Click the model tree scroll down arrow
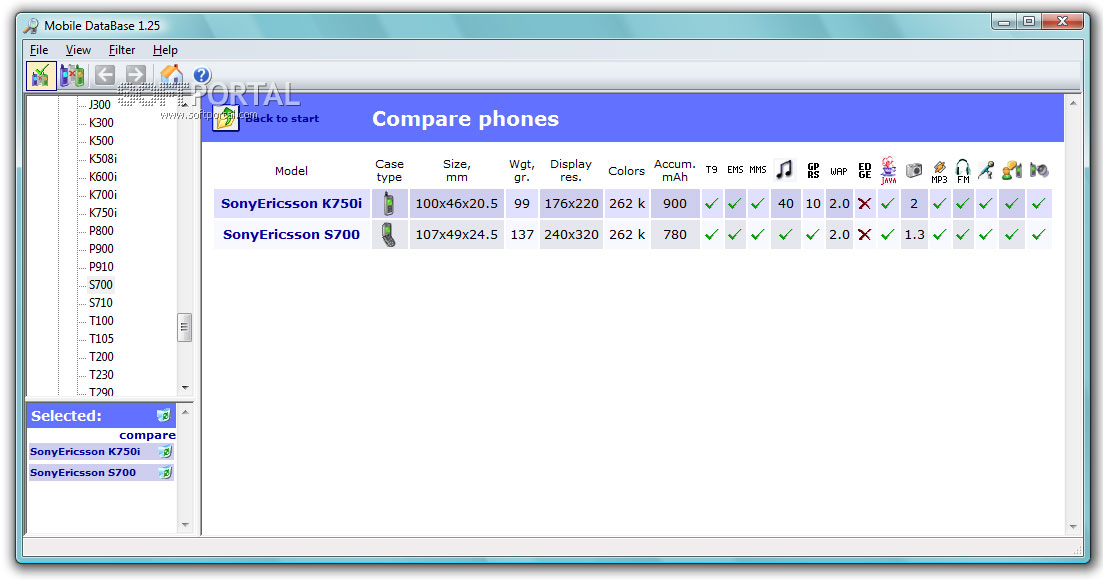 click(185, 387)
